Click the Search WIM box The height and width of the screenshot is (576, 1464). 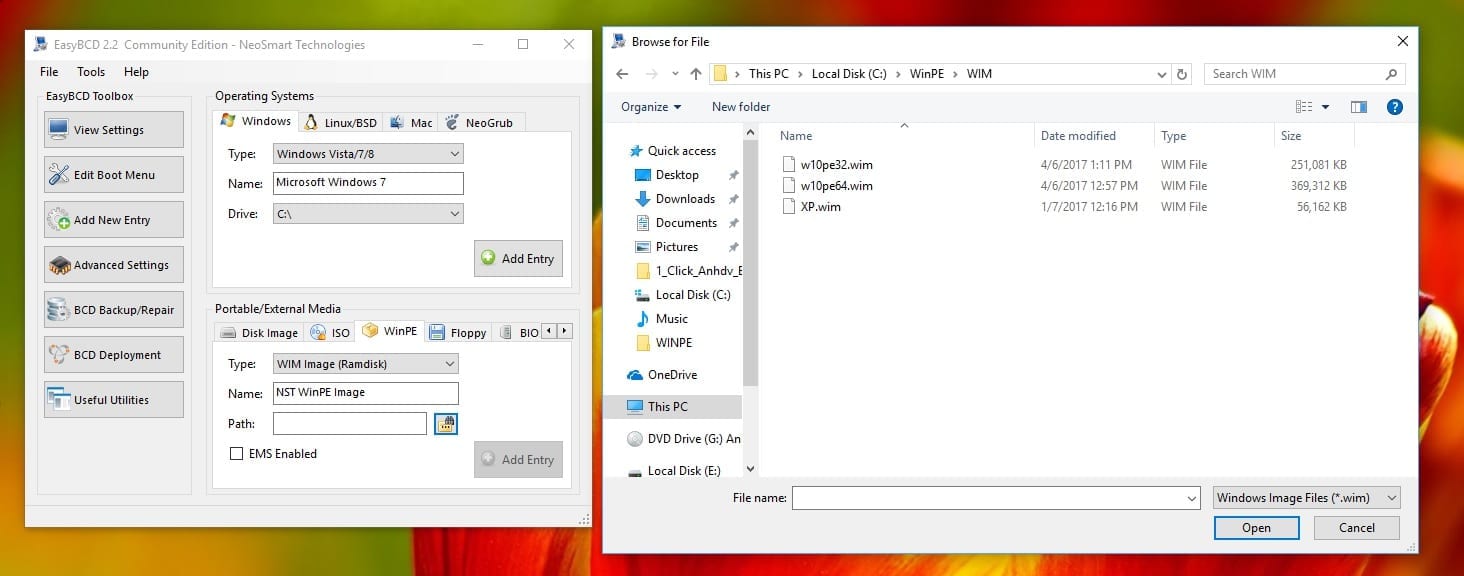tap(1304, 74)
